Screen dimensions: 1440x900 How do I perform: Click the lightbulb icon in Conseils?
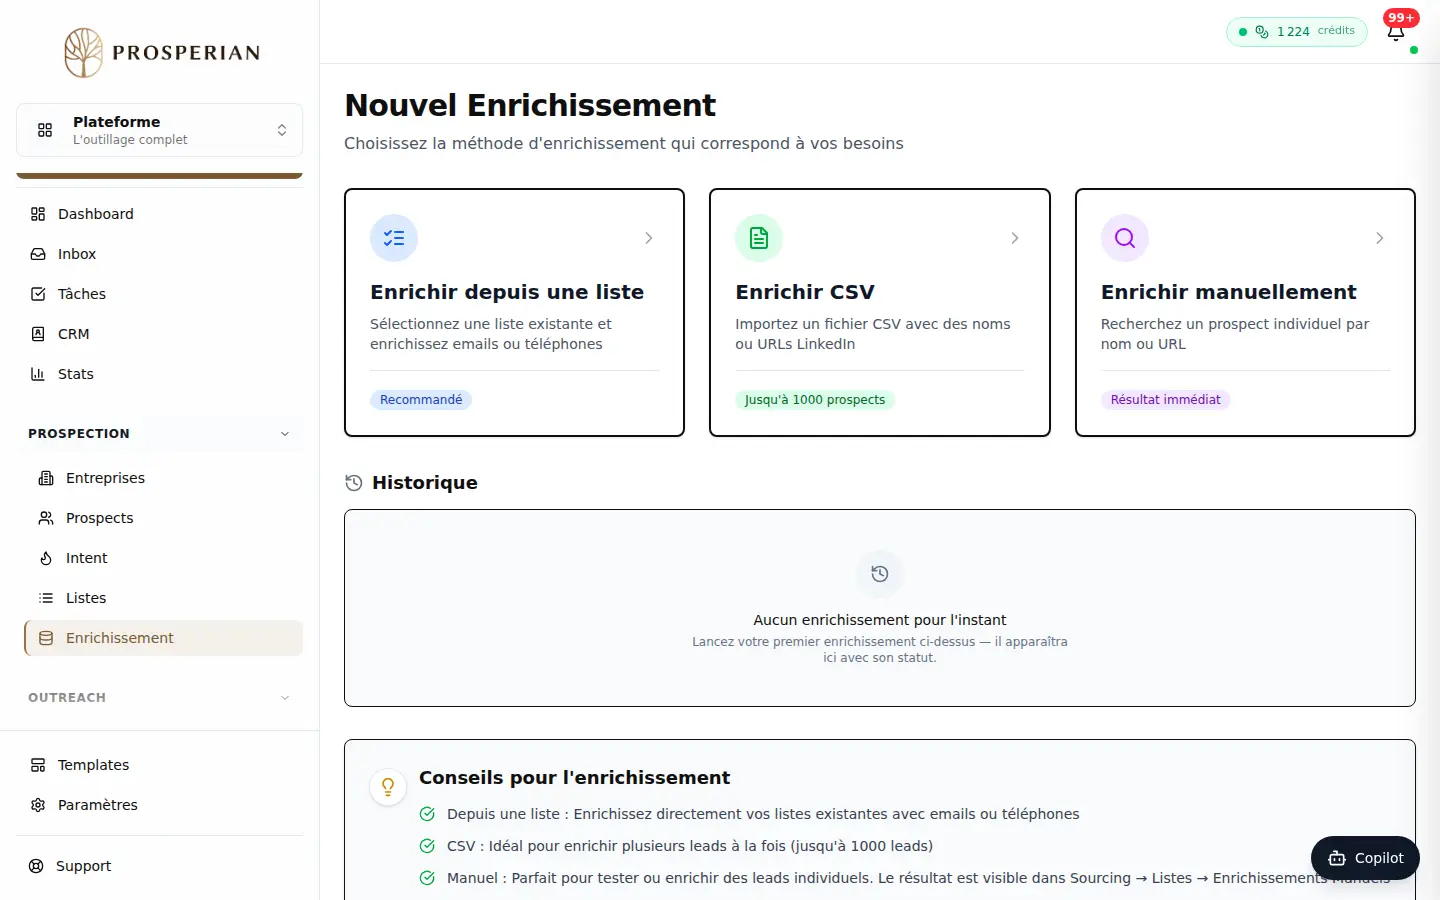[388, 787]
